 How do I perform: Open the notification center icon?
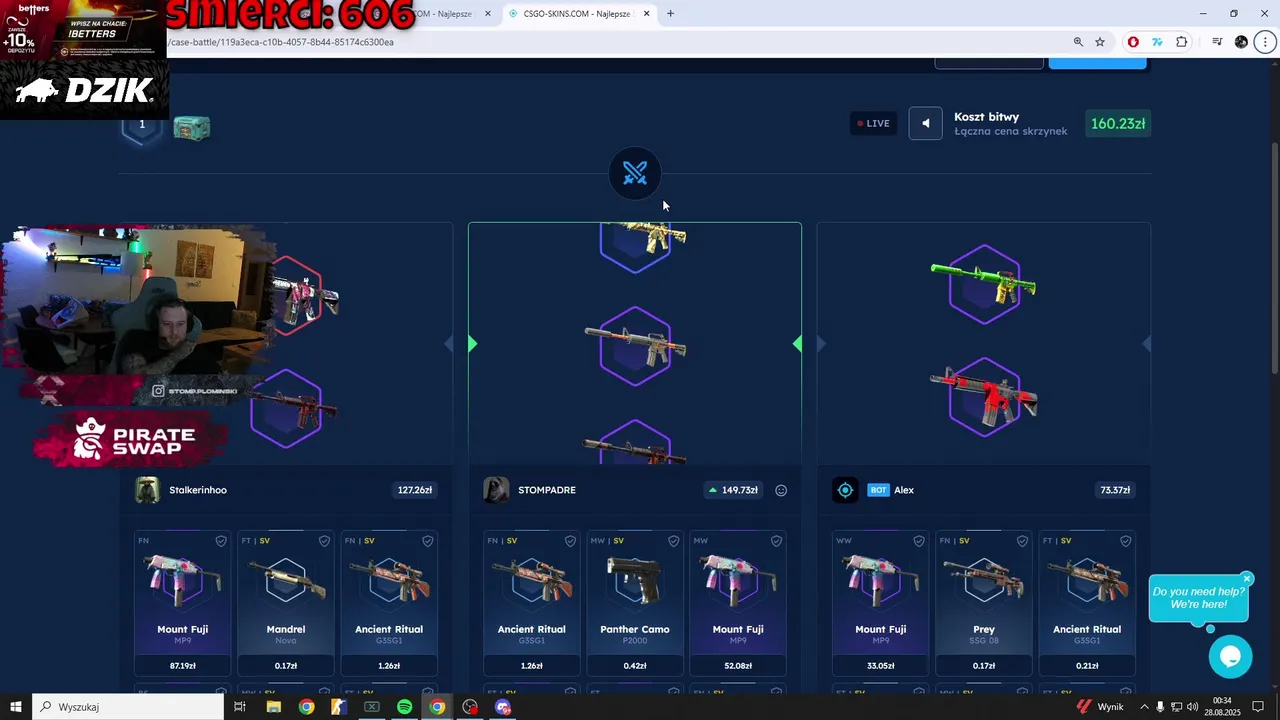tap(1259, 707)
